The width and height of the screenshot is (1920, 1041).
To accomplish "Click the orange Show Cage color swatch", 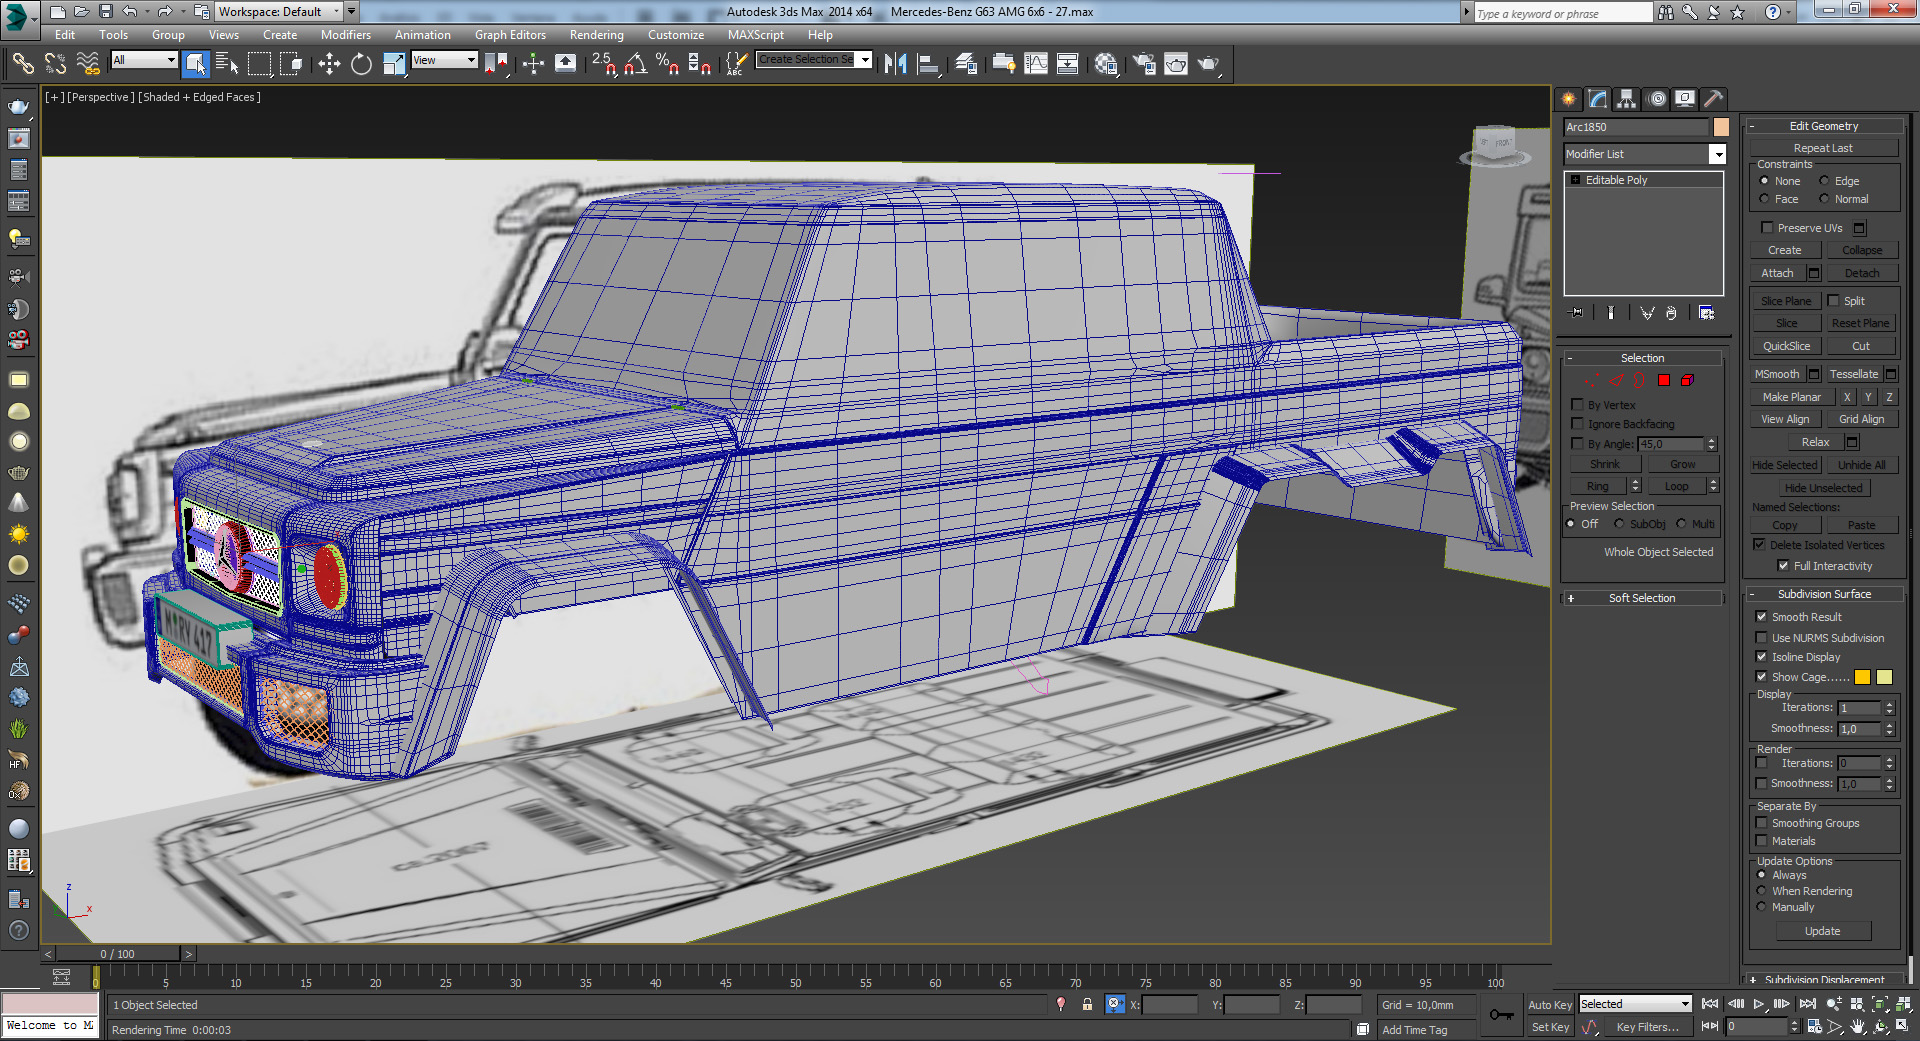I will pos(1862,677).
